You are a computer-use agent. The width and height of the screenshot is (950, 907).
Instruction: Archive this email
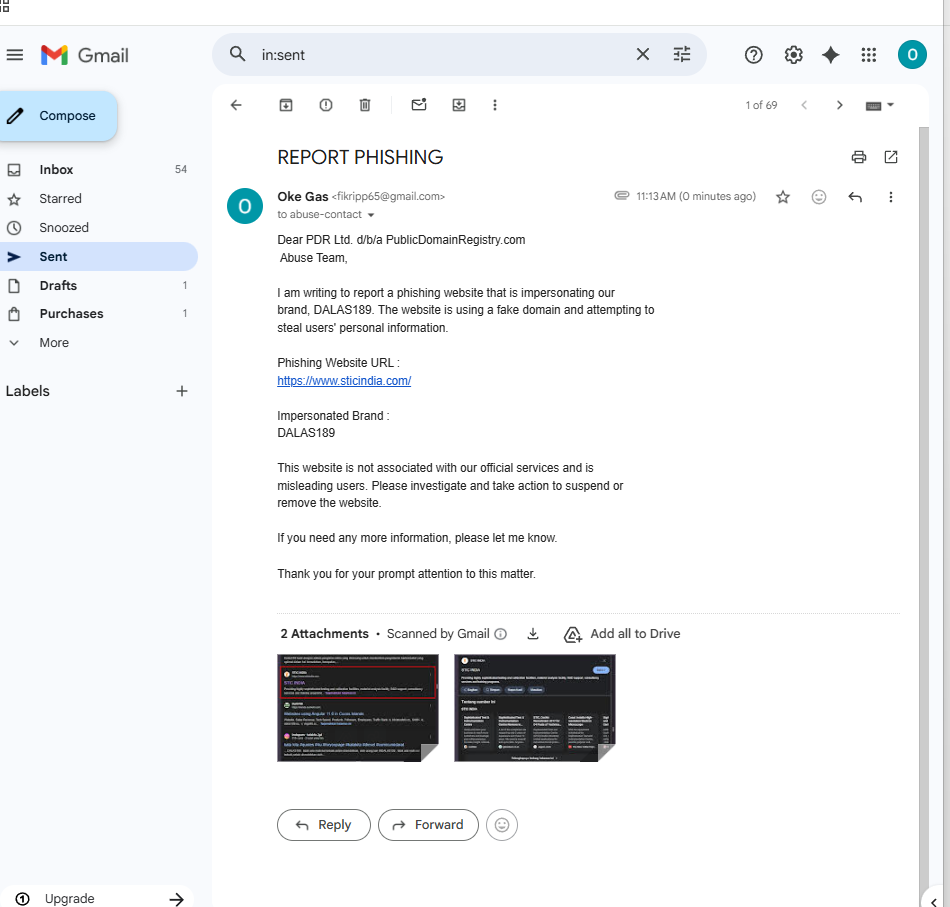[286, 105]
